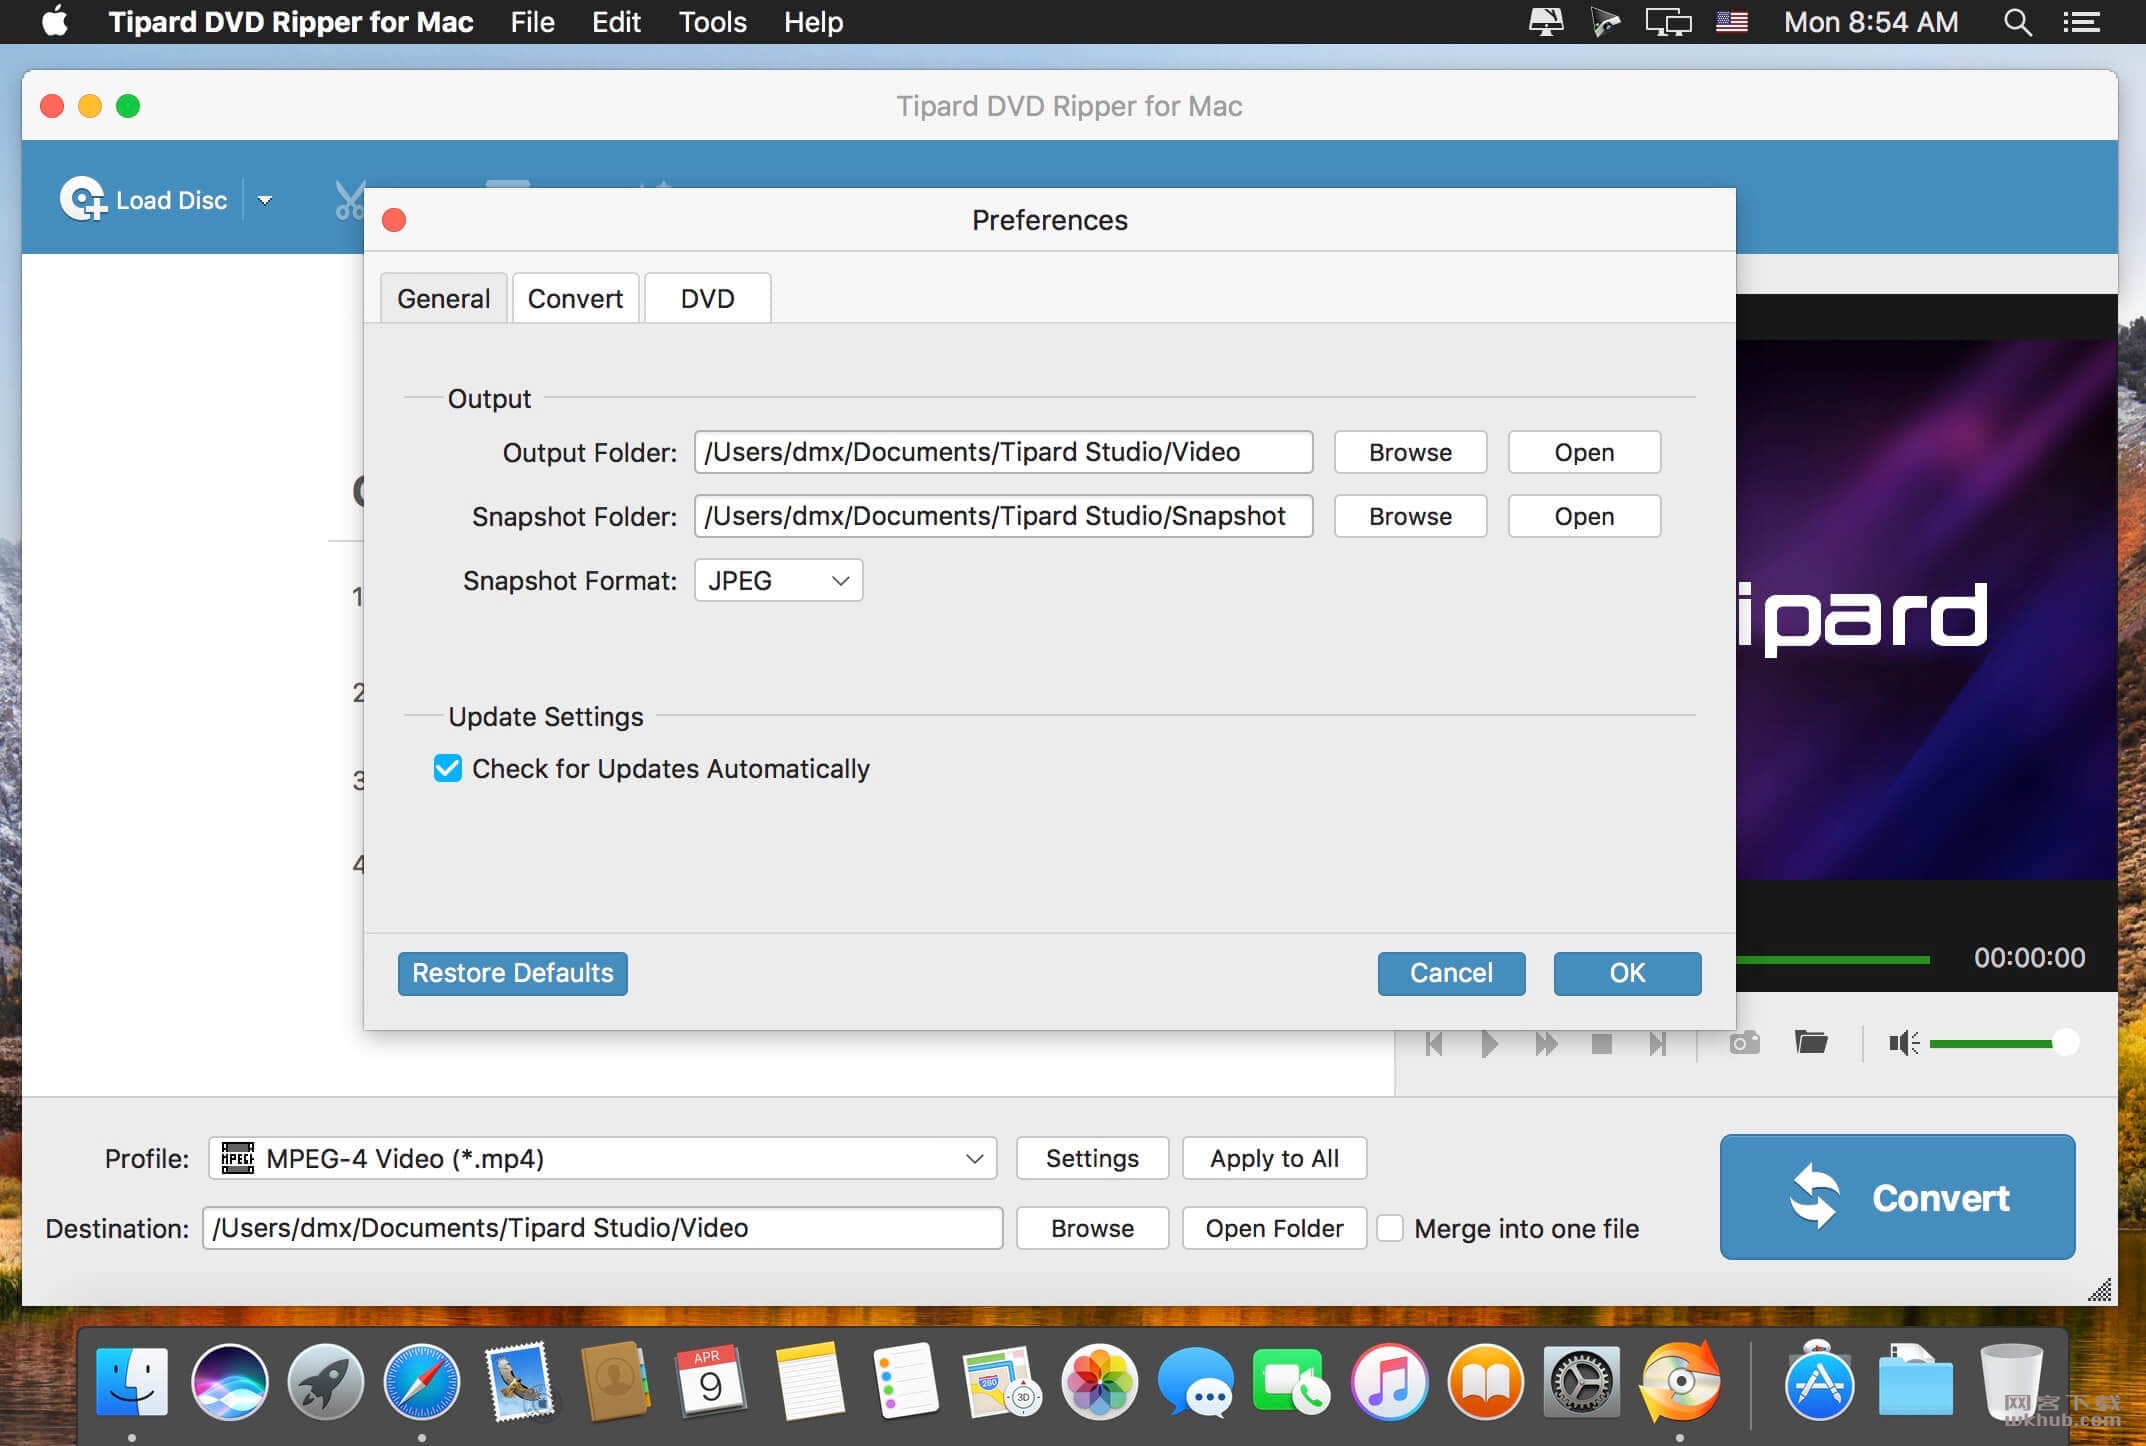
Task: Open Spotlight search in the menu bar
Action: [2017, 22]
